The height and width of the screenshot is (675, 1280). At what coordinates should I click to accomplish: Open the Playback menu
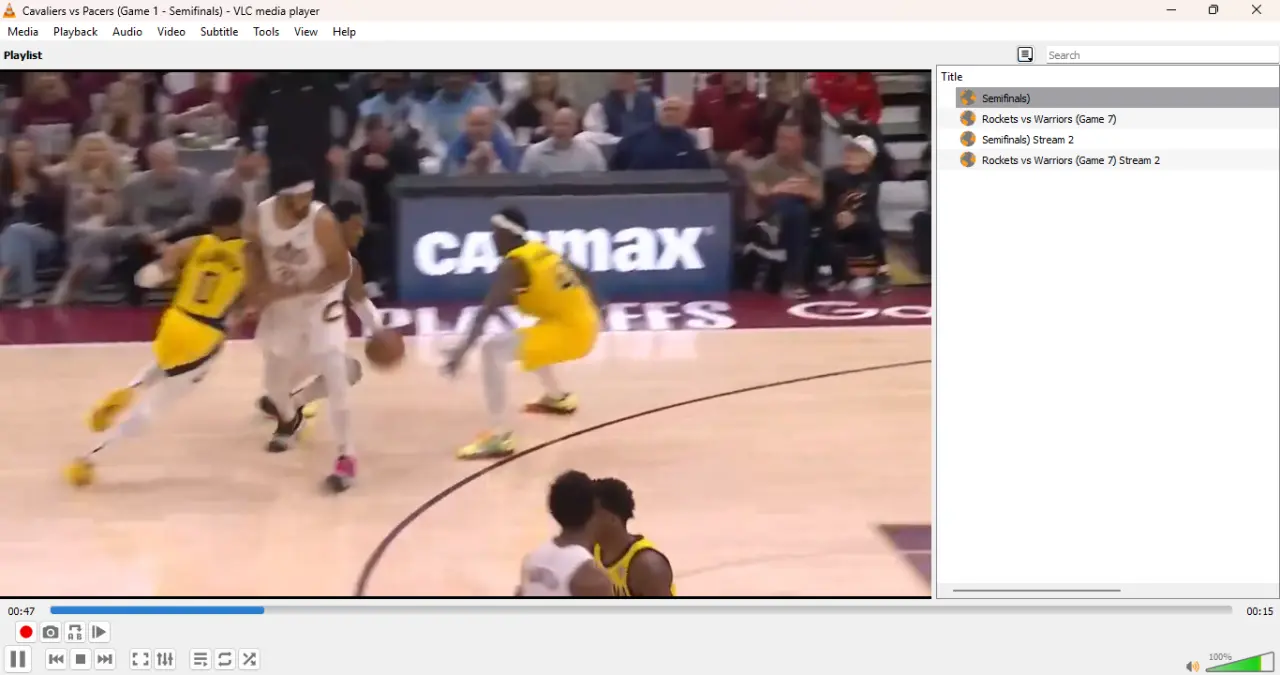click(76, 32)
